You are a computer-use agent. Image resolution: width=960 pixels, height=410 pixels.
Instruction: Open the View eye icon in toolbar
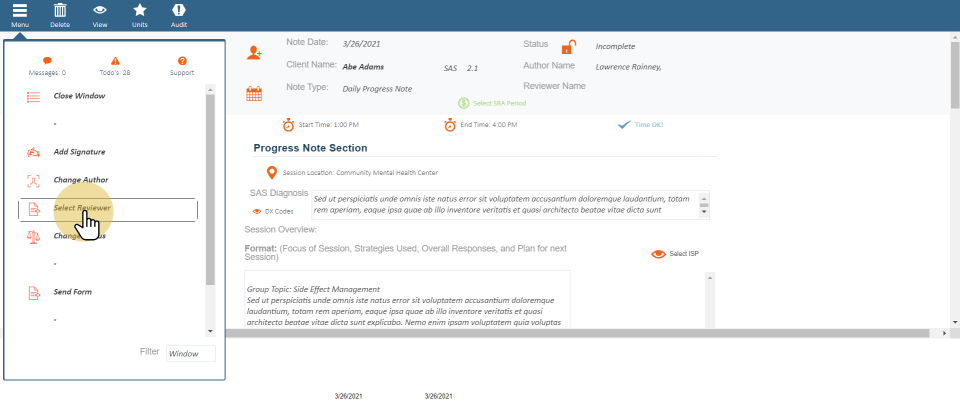(100, 11)
